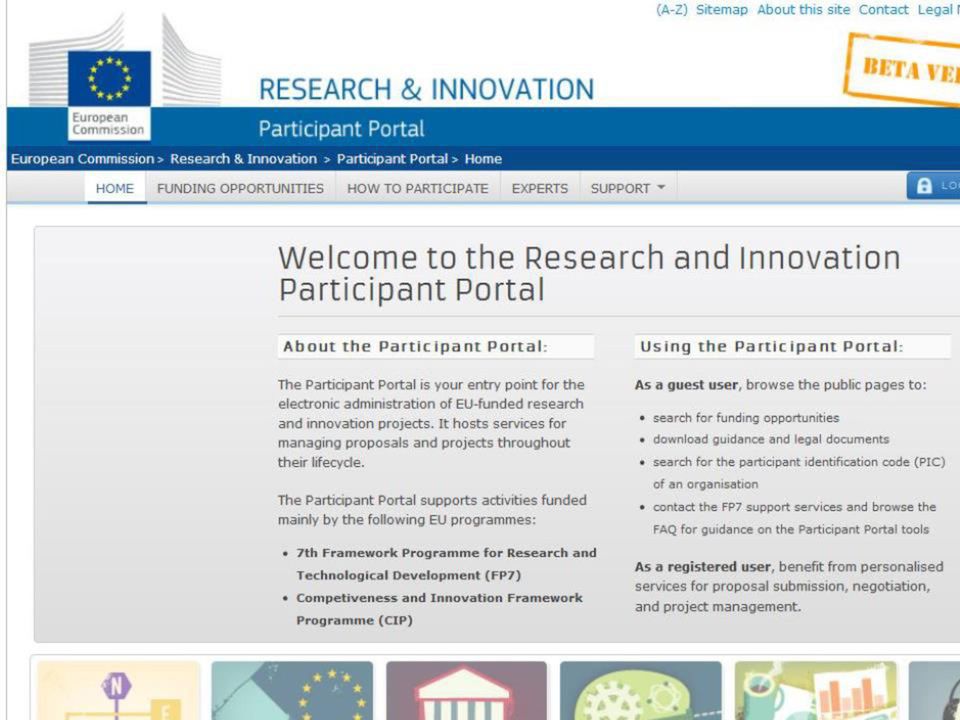Click 'search for the participant identification code' bullet

[799, 473]
